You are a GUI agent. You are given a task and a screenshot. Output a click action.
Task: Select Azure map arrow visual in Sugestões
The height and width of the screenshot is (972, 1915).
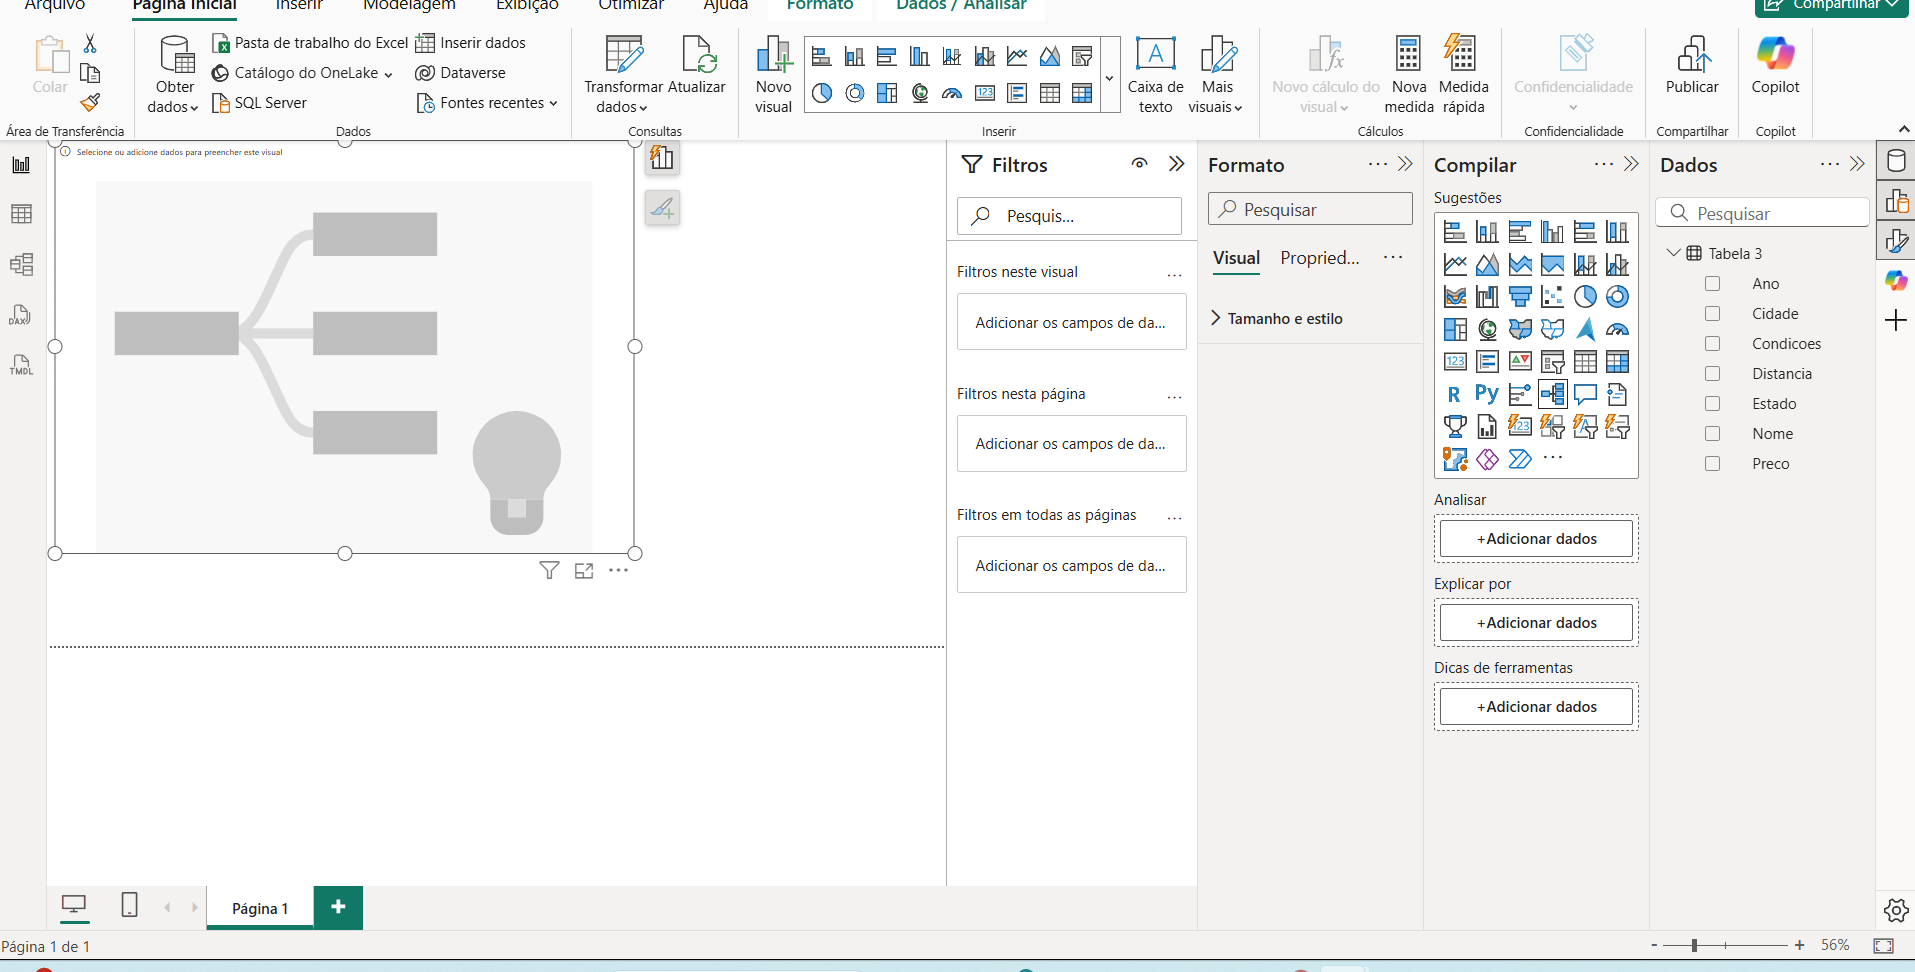tap(1585, 329)
